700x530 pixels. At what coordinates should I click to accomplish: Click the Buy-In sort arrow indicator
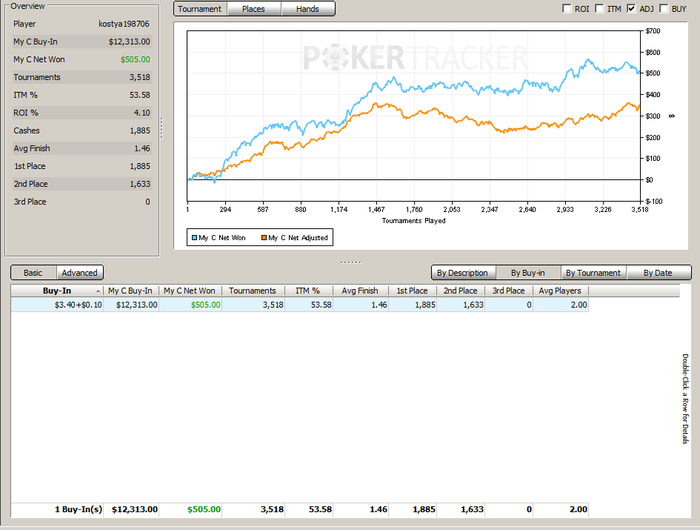[x=98, y=291]
